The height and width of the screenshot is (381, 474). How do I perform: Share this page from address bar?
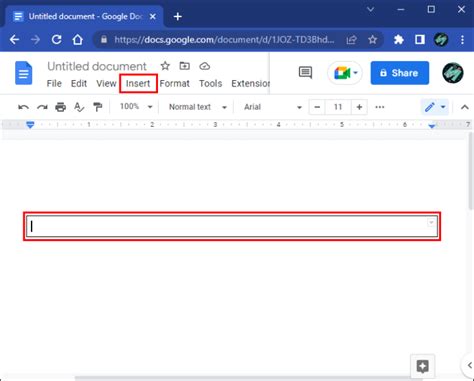coord(351,40)
